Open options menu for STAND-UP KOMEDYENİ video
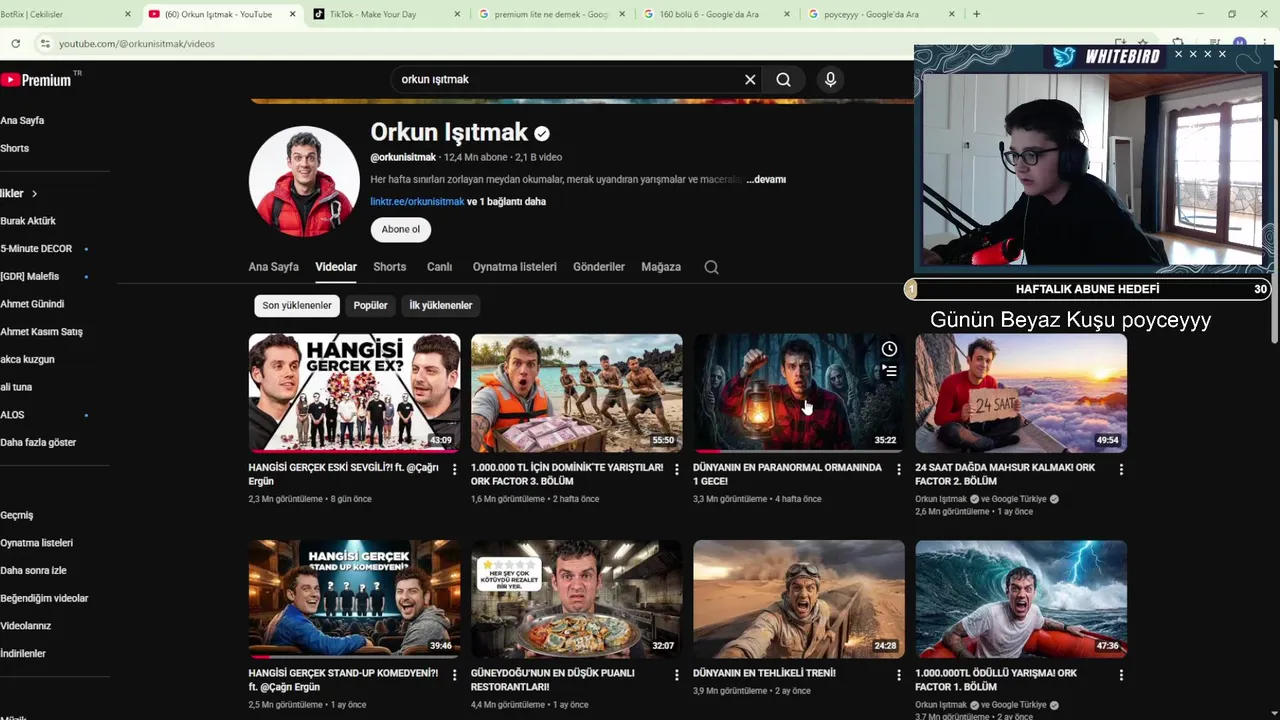Viewport: 1280px width, 720px height. click(455, 675)
